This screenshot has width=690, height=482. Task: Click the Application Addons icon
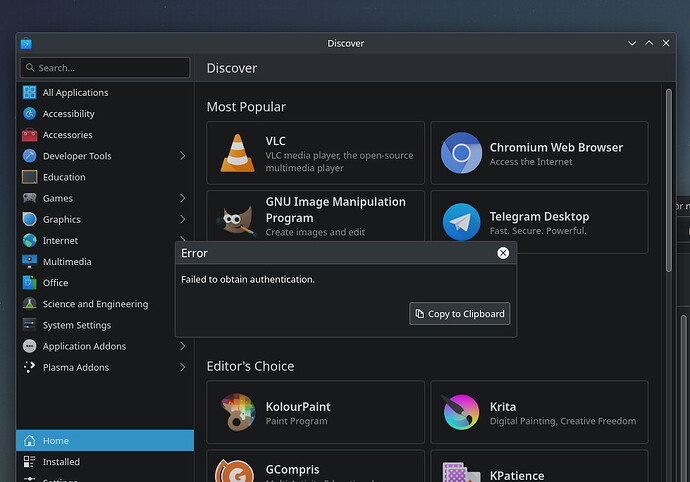(x=29, y=346)
